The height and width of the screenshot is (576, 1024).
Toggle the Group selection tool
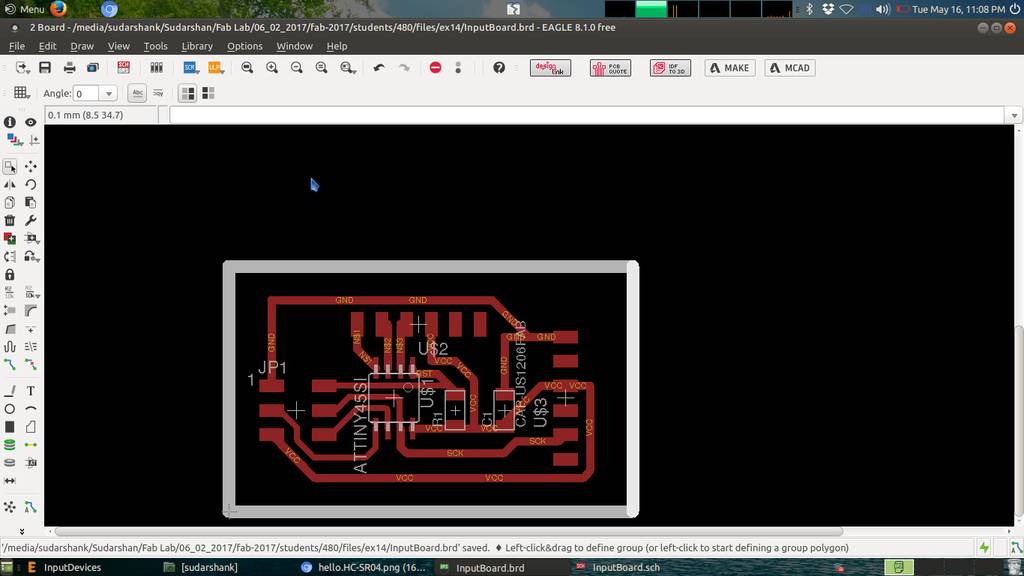pyautogui.click(x=10, y=167)
